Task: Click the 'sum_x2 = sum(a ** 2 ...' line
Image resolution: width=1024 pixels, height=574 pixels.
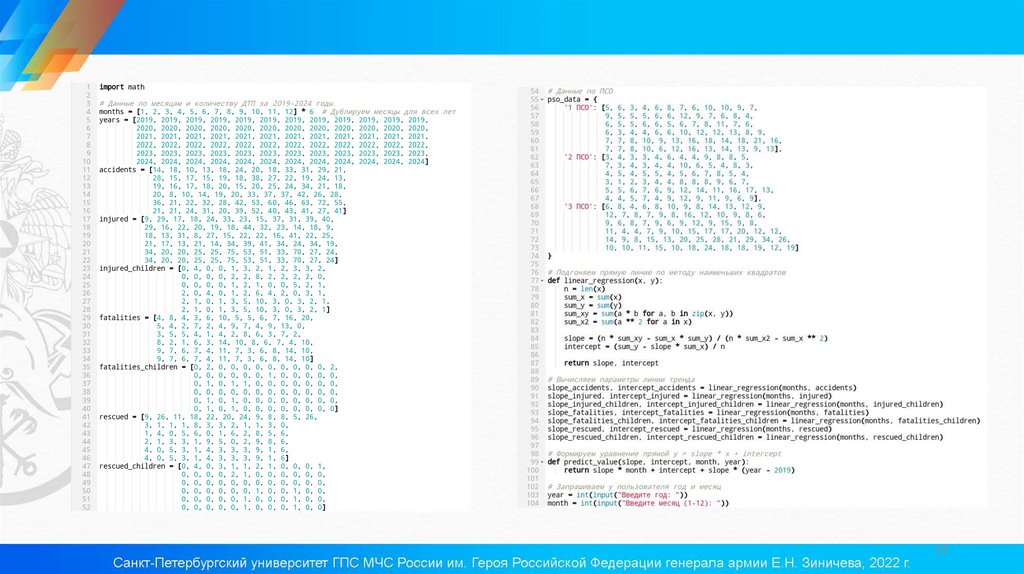Action: tap(628, 322)
